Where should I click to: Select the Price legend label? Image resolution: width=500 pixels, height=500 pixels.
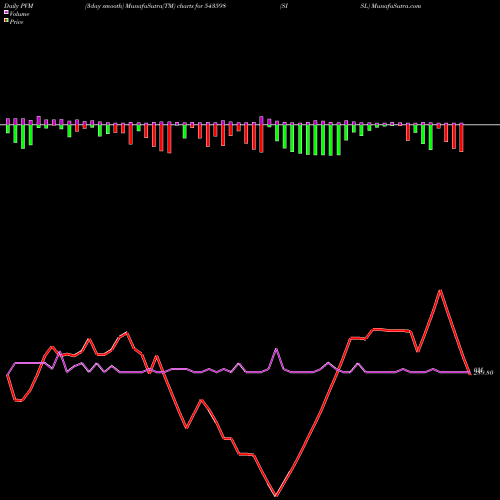16,22
